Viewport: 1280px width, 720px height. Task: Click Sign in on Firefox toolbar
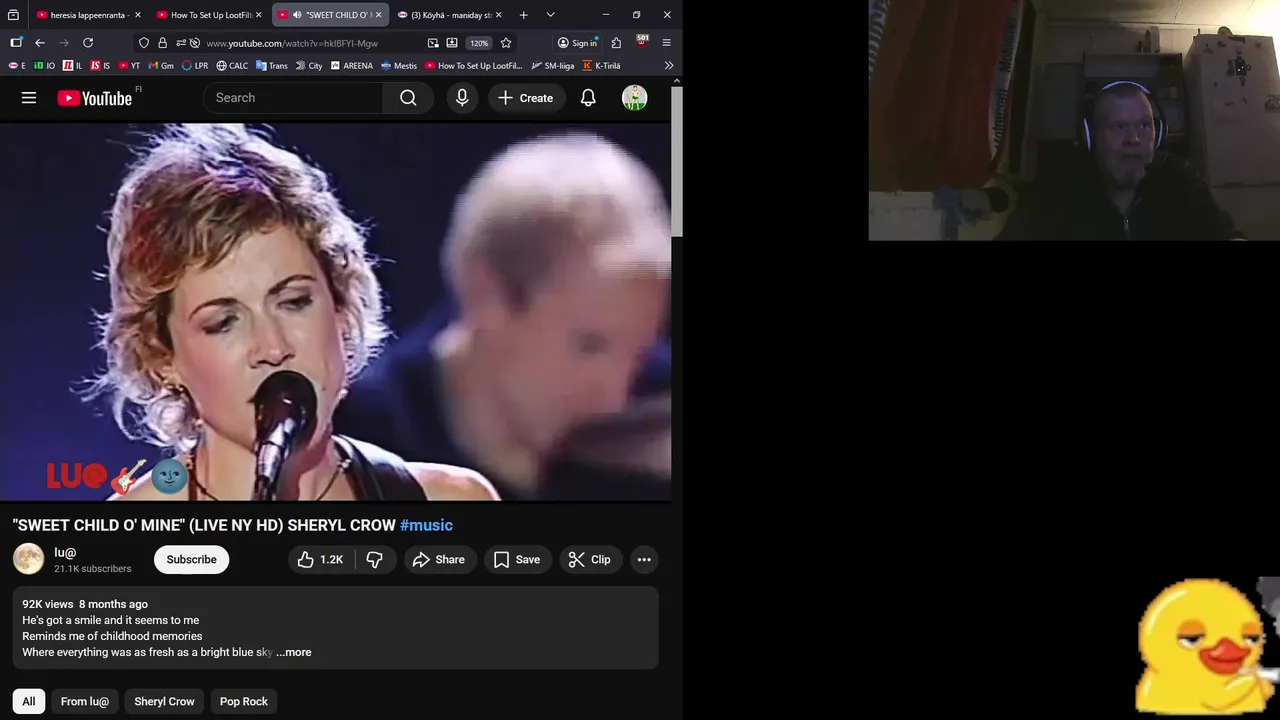click(x=577, y=43)
